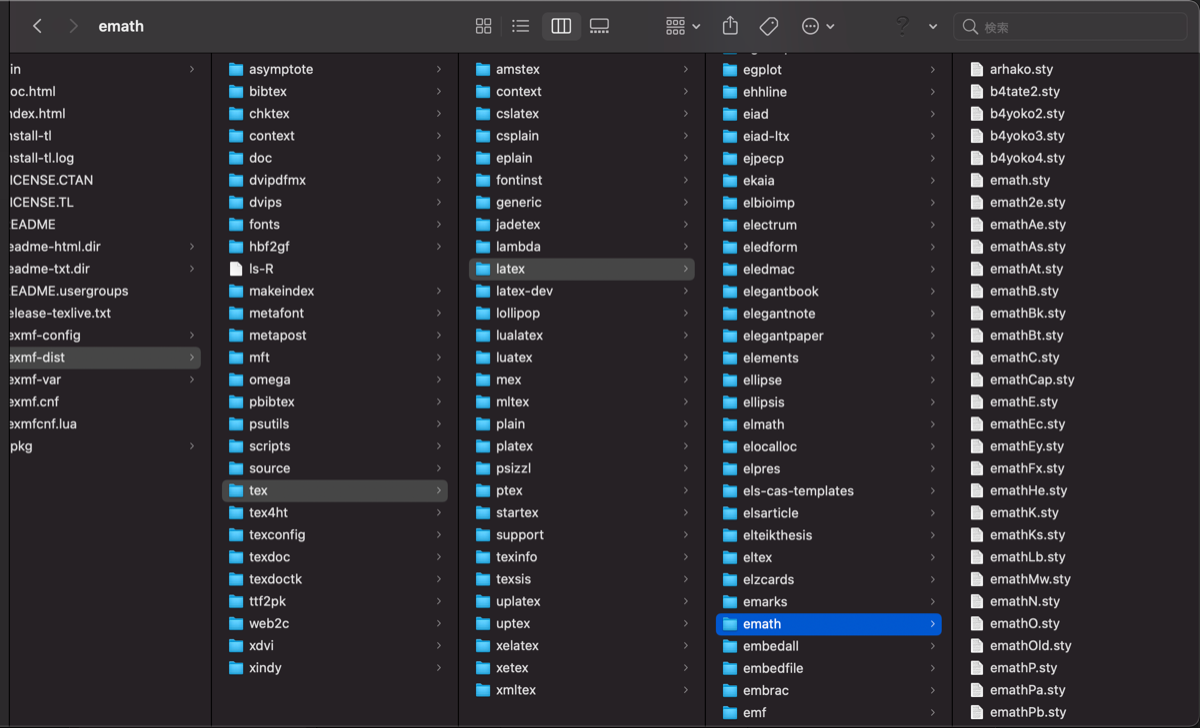
Task: Expand the emath folder chevron
Action: tap(932, 624)
